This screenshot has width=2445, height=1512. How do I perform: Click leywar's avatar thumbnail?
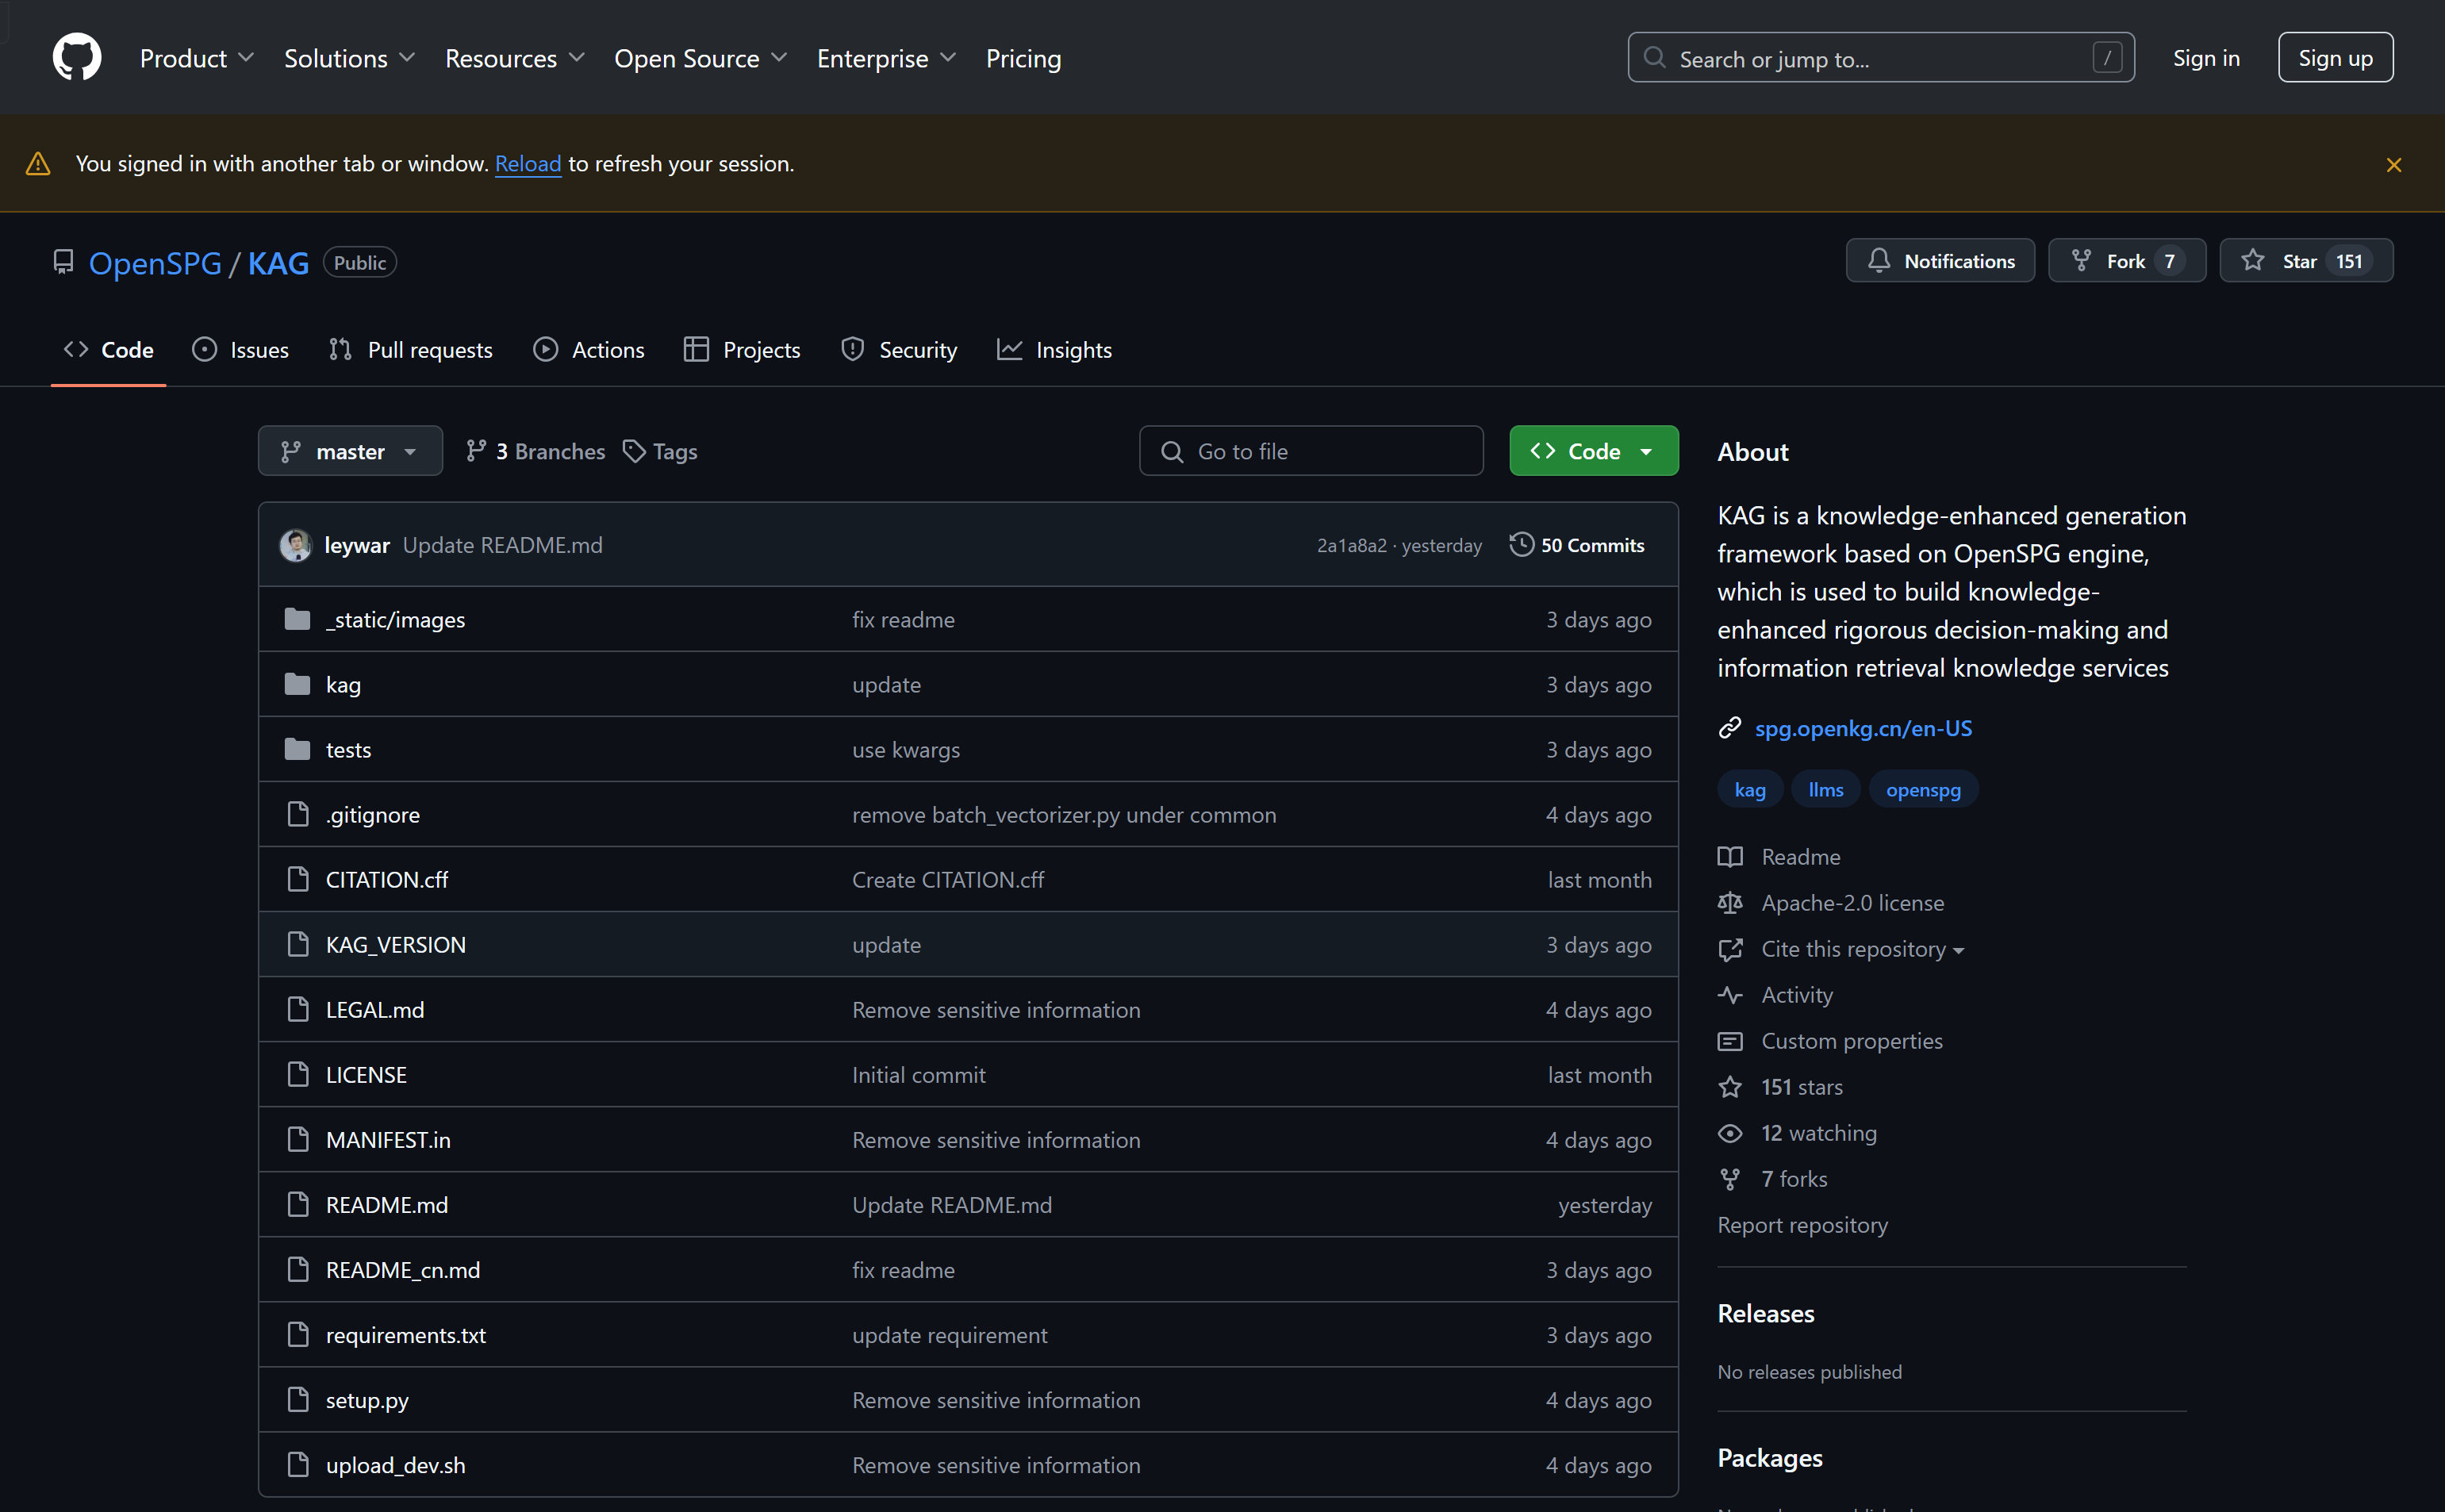[296, 545]
